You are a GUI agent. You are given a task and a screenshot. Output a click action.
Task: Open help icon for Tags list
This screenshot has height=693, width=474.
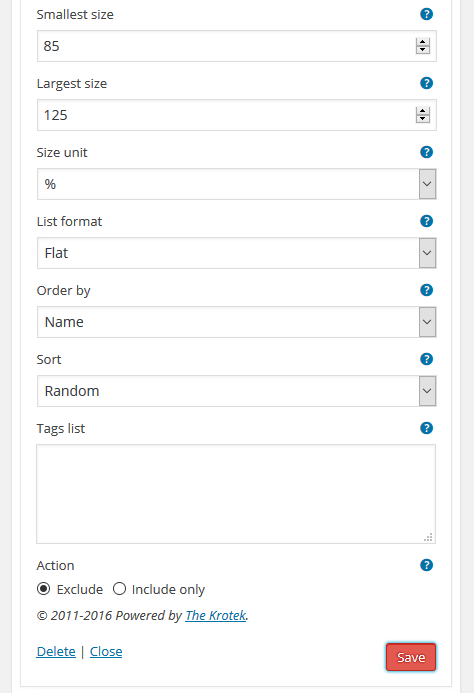(x=426, y=428)
